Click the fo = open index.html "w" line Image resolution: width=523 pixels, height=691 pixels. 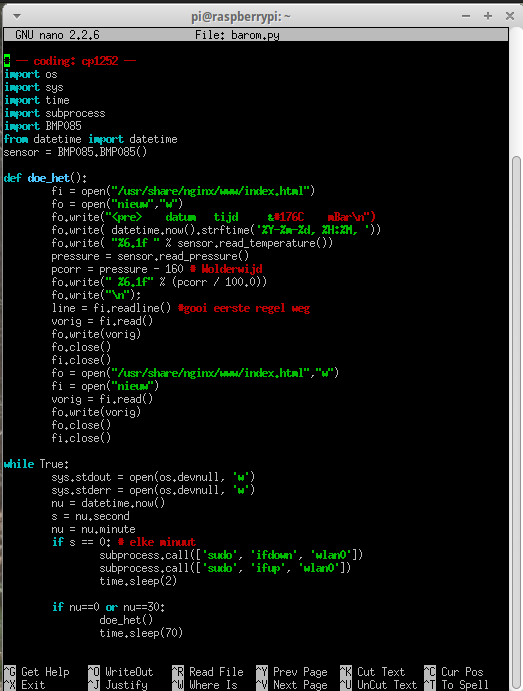pyautogui.click(x=195, y=373)
